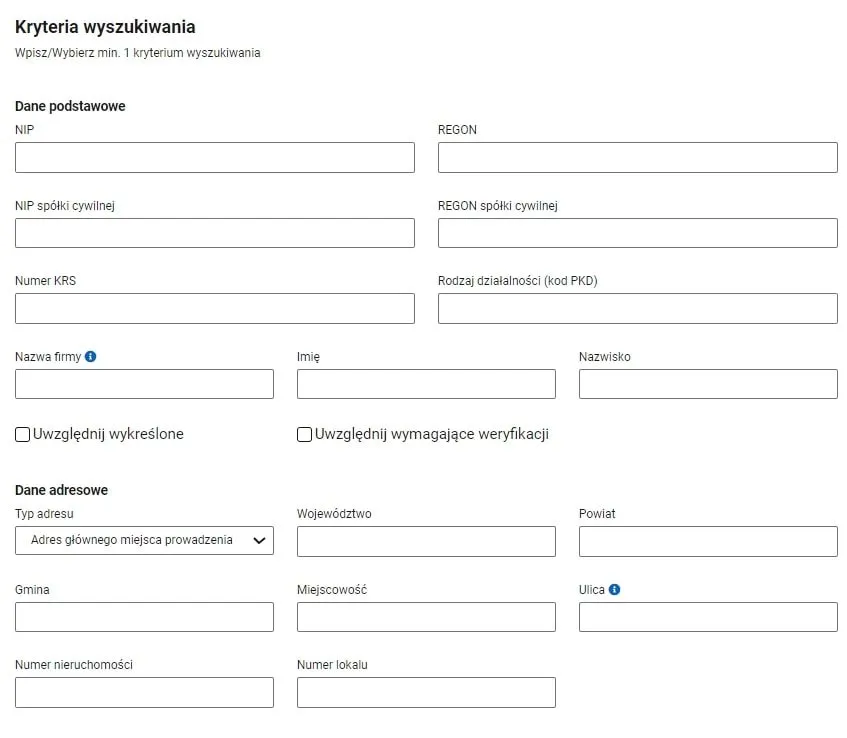Click inside the NIP input field
847x738 pixels.
[214, 157]
